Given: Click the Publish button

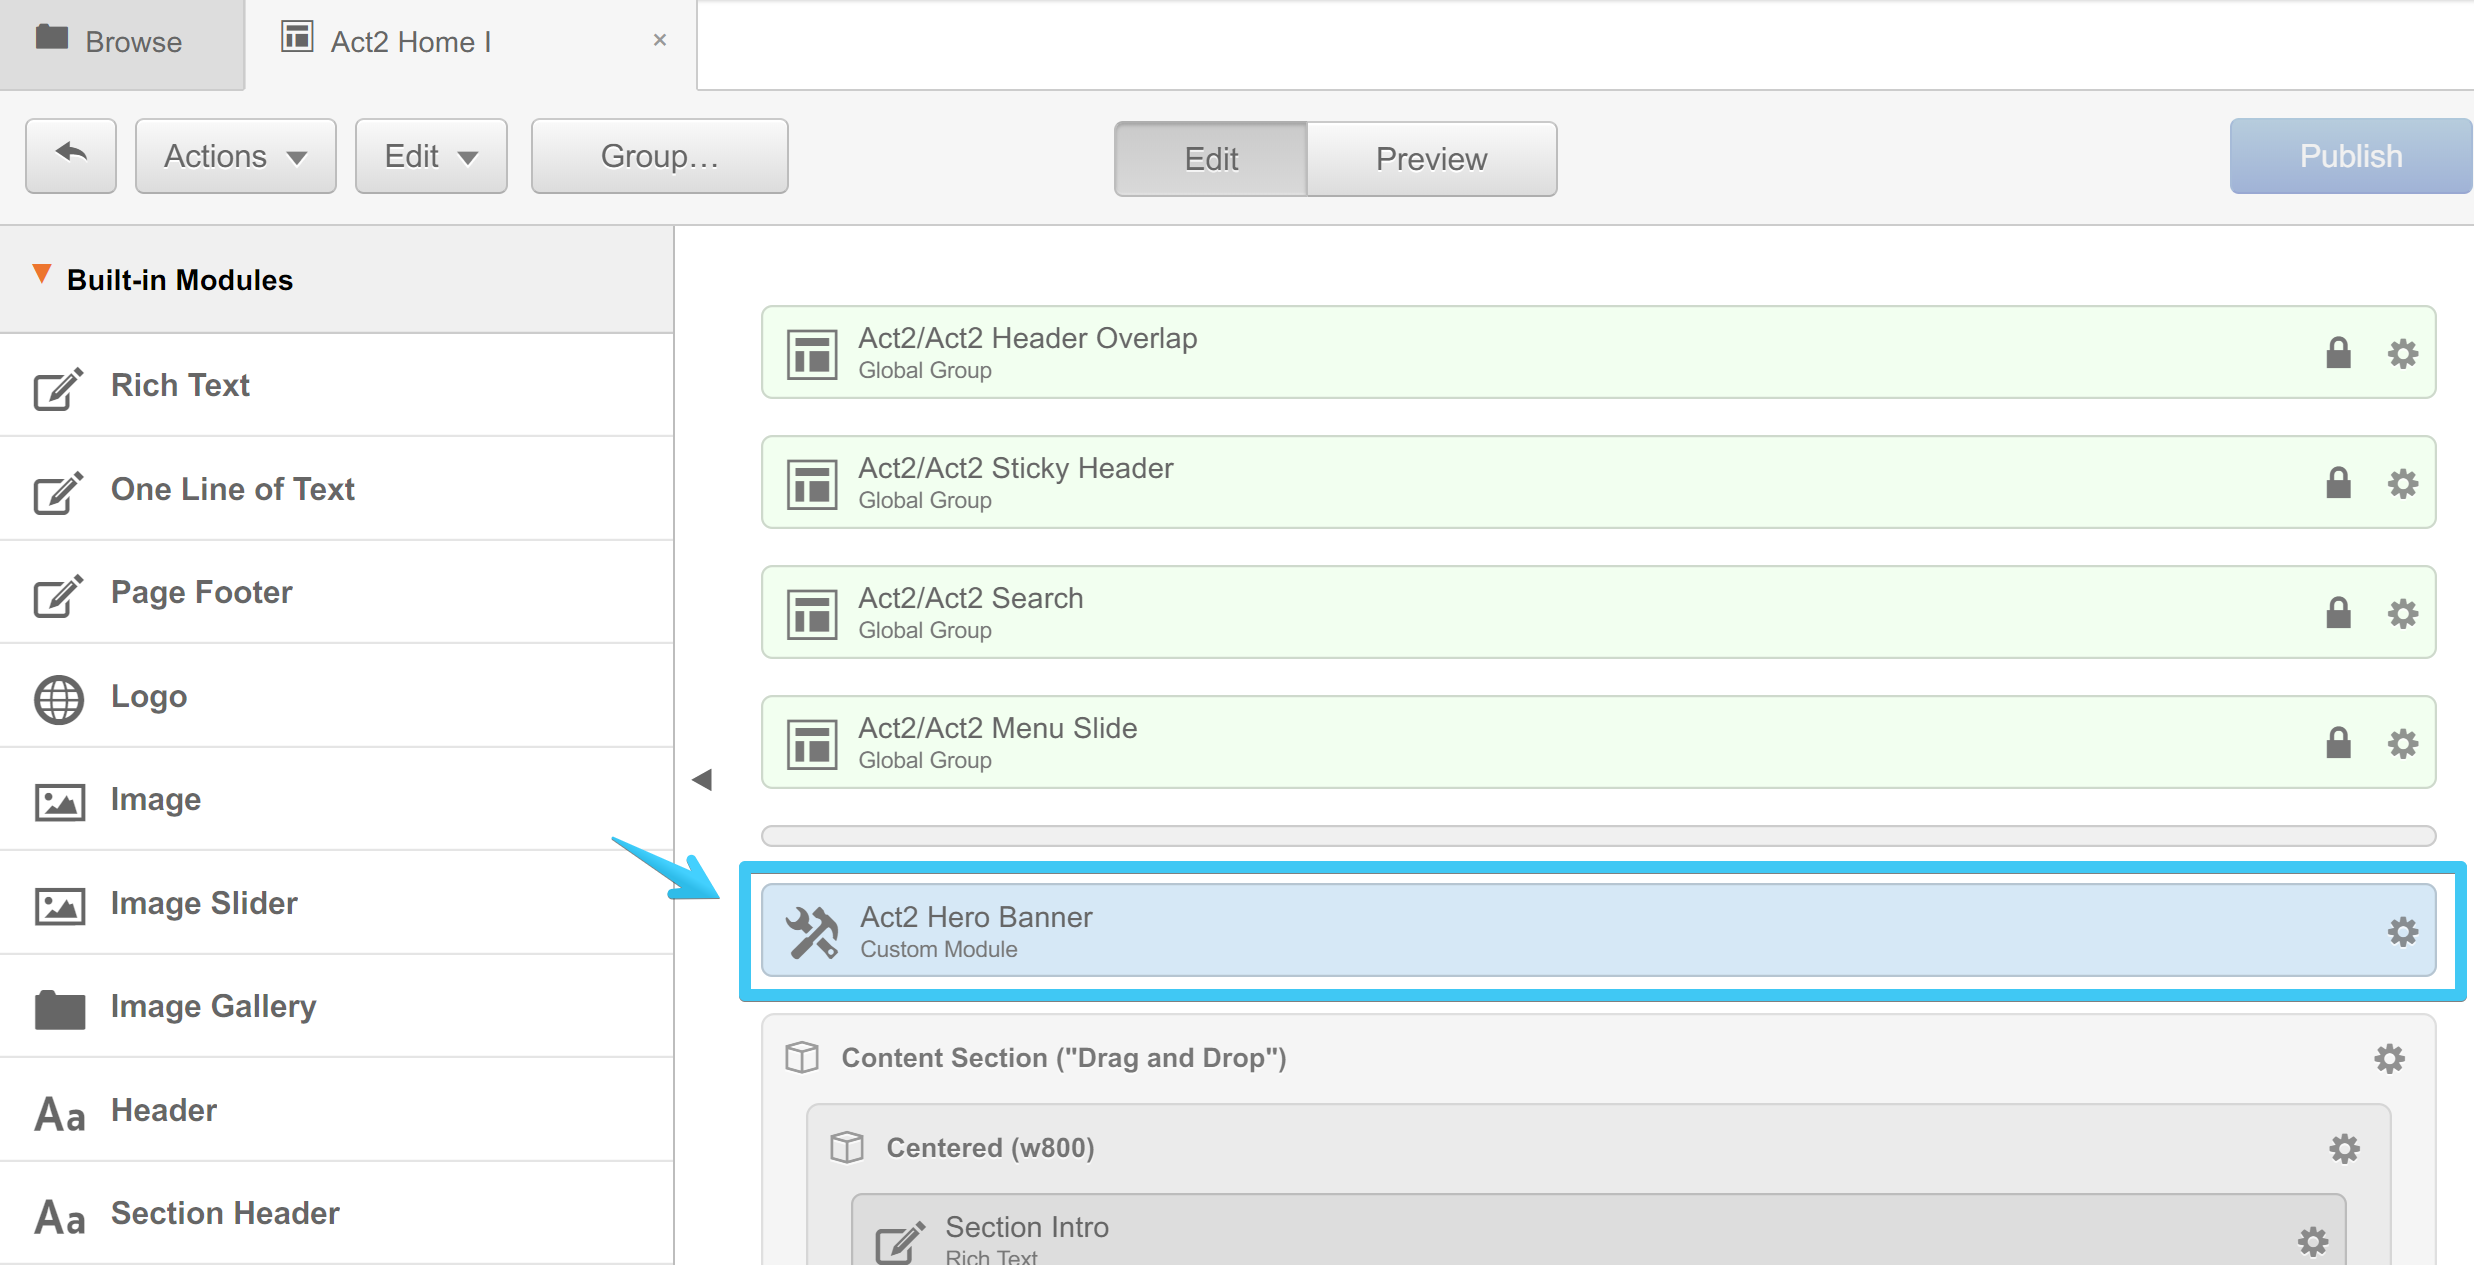Looking at the screenshot, I should pyautogui.click(x=2350, y=156).
